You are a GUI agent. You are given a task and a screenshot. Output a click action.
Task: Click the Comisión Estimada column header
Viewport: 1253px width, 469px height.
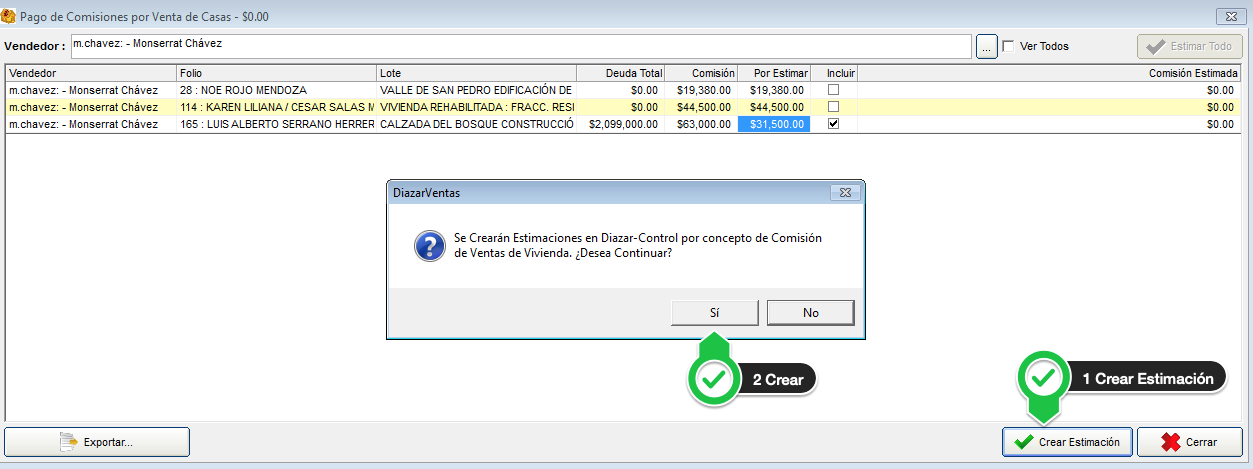click(x=1048, y=73)
